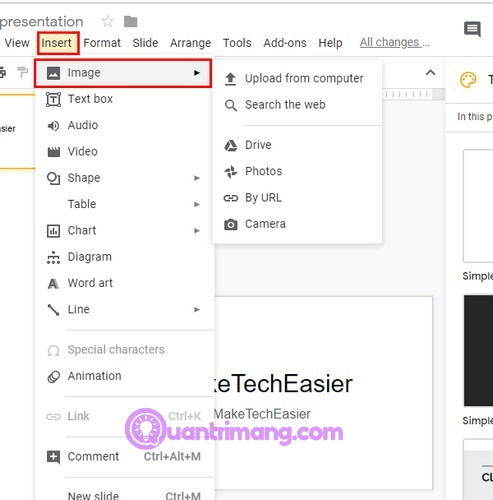The width and height of the screenshot is (493, 500).
Task: Click the presentation title text
Action: click(x=41, y=22)
